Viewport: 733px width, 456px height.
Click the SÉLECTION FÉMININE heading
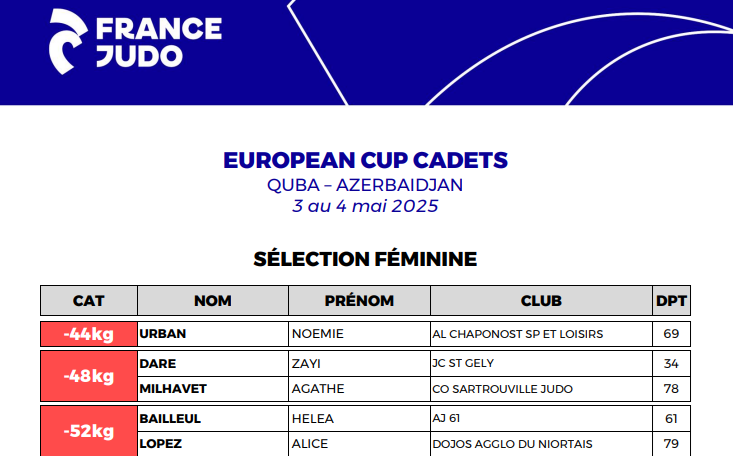[365, 259]
